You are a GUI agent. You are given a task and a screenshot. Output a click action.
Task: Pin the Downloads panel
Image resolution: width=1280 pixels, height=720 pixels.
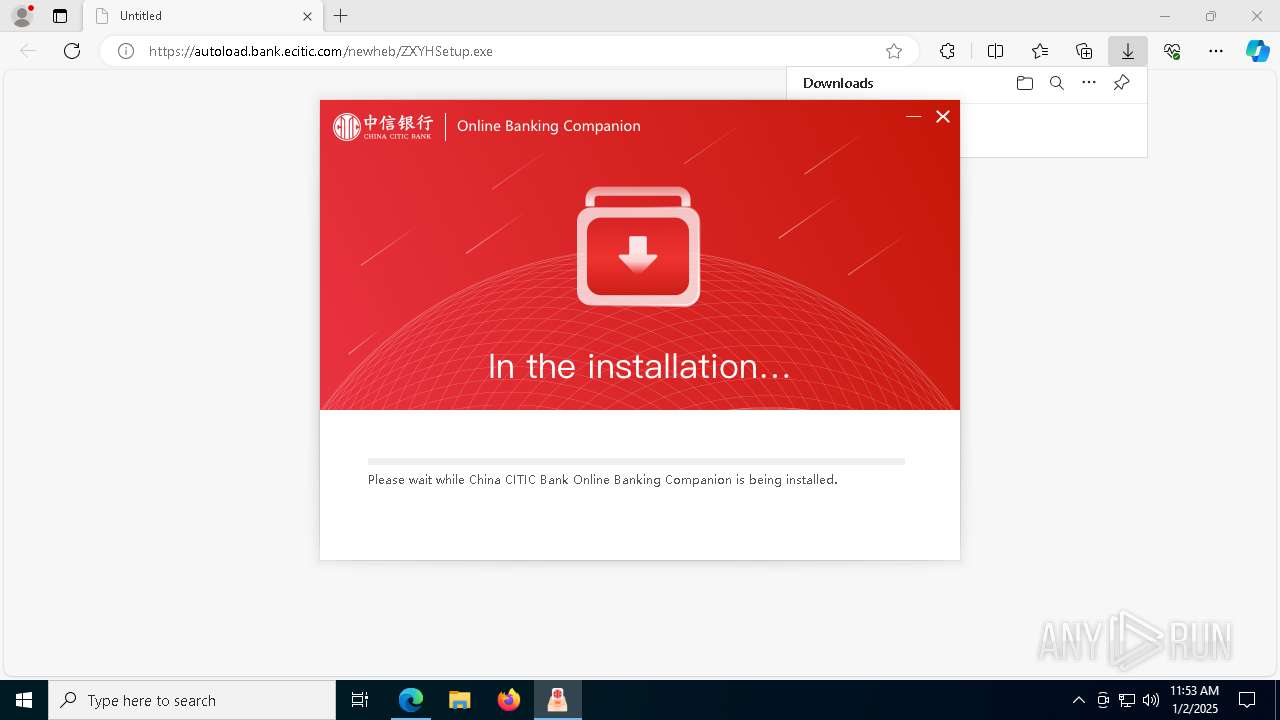click(1121, 83)
